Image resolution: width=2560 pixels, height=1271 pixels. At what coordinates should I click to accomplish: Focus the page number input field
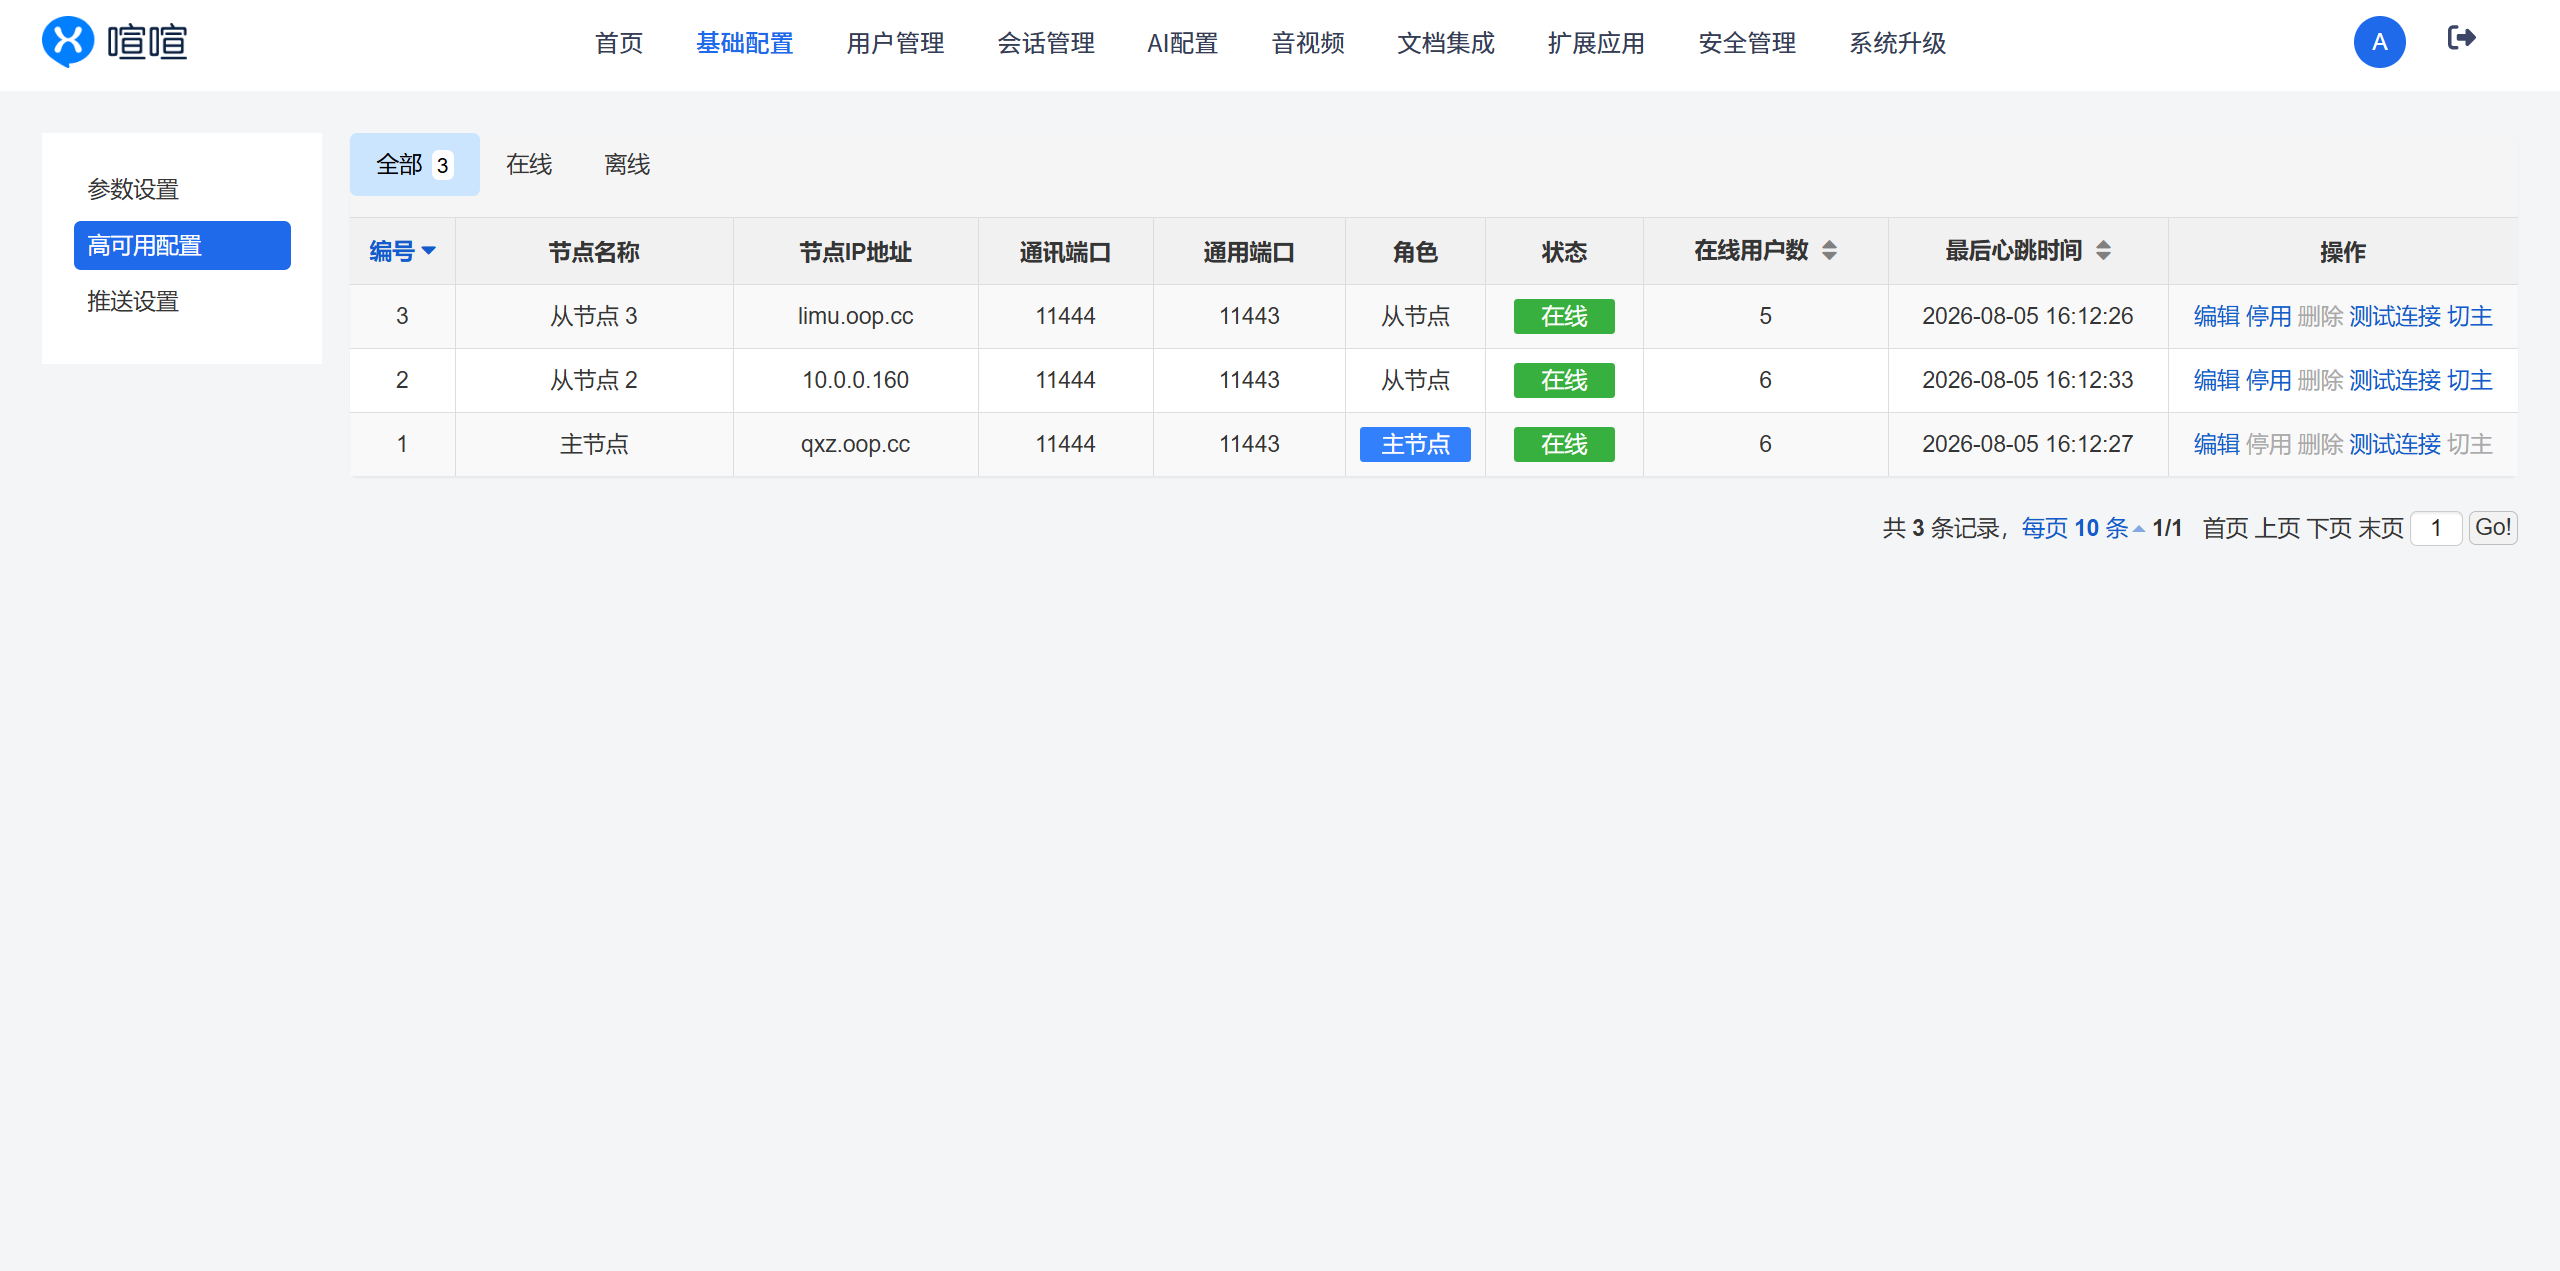(2436, 528)
